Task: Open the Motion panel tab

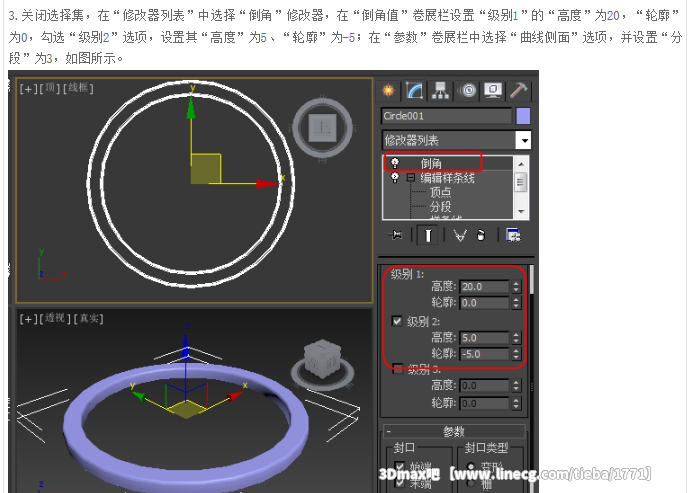Action: tap(468, 90)
